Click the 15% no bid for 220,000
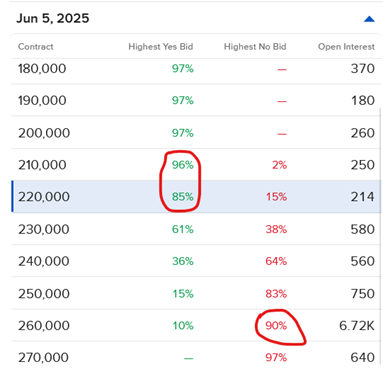Viewport: 383px width, 369px height. point(276,197)
